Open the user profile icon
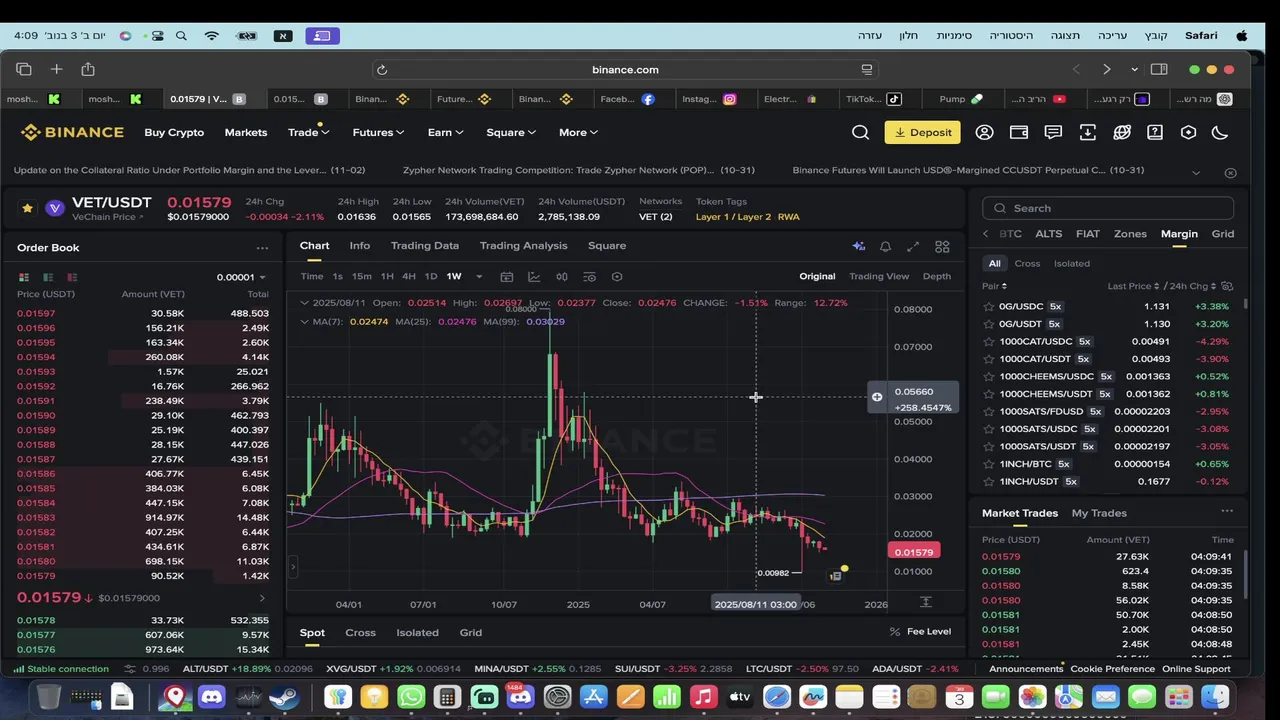This screenshot has height=720, width=1280. tap(984, 132)
